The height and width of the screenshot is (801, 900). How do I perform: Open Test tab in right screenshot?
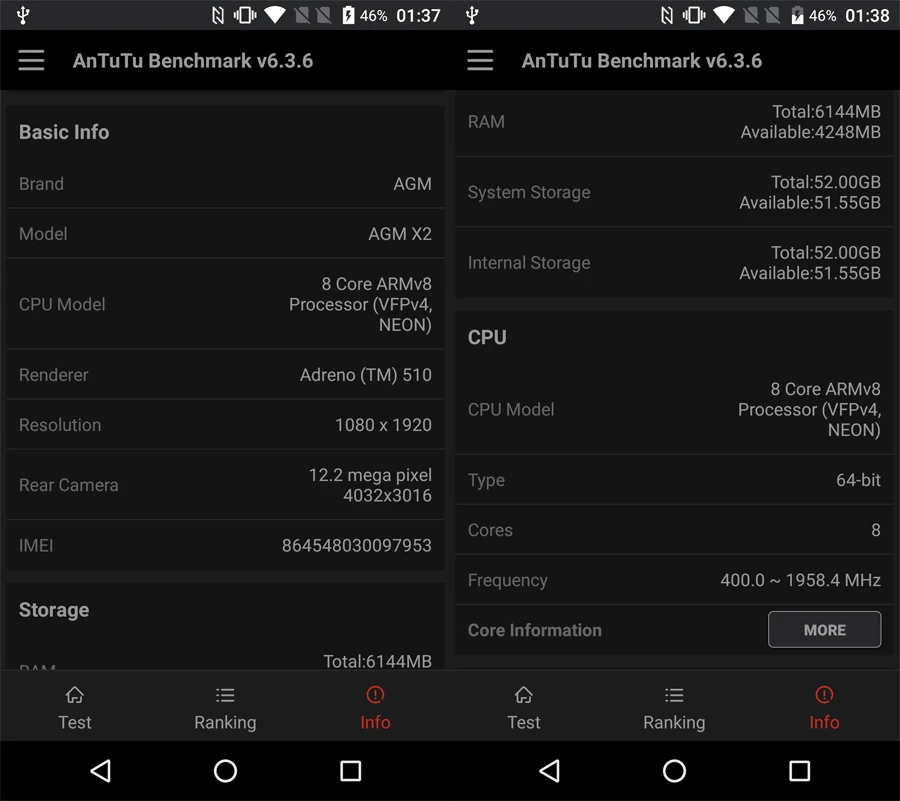click(x=523, y=707)
